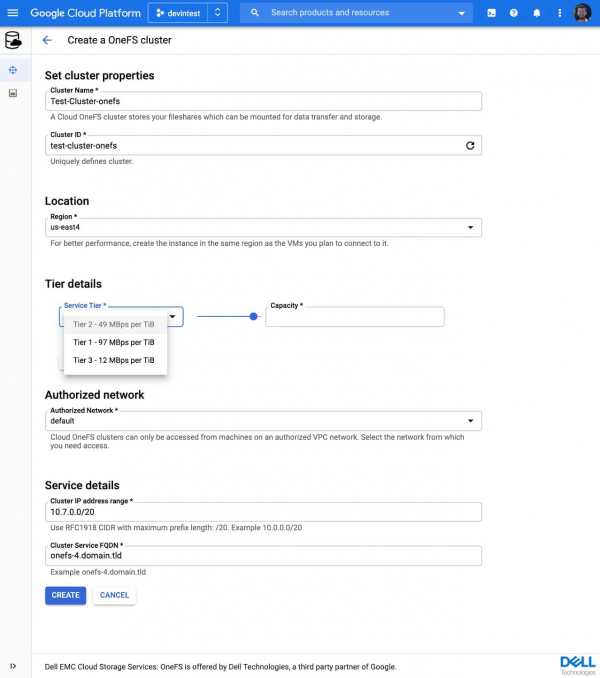
Task: Click the project selector up-down arrows
Action: (217, 13)
